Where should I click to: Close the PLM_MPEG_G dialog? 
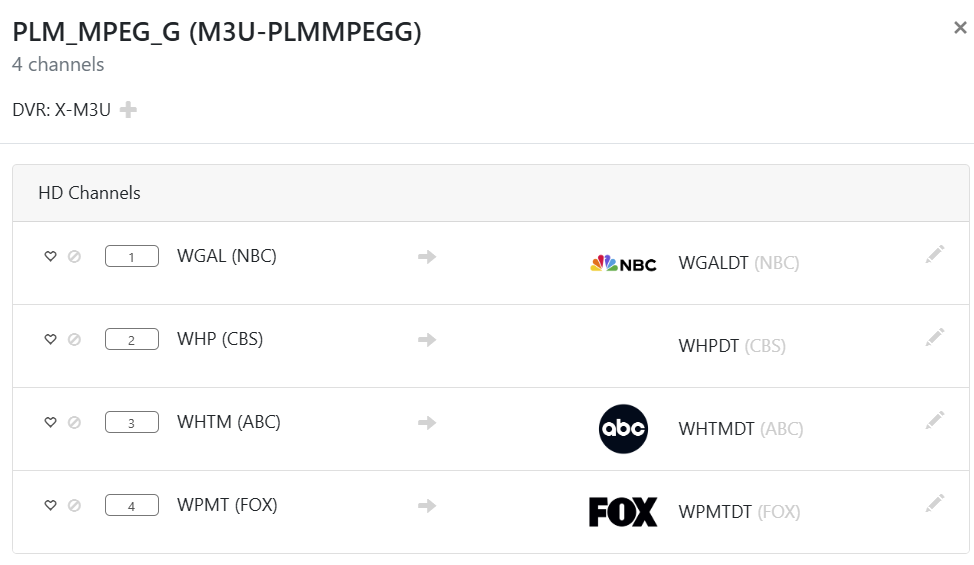[960, 28]
